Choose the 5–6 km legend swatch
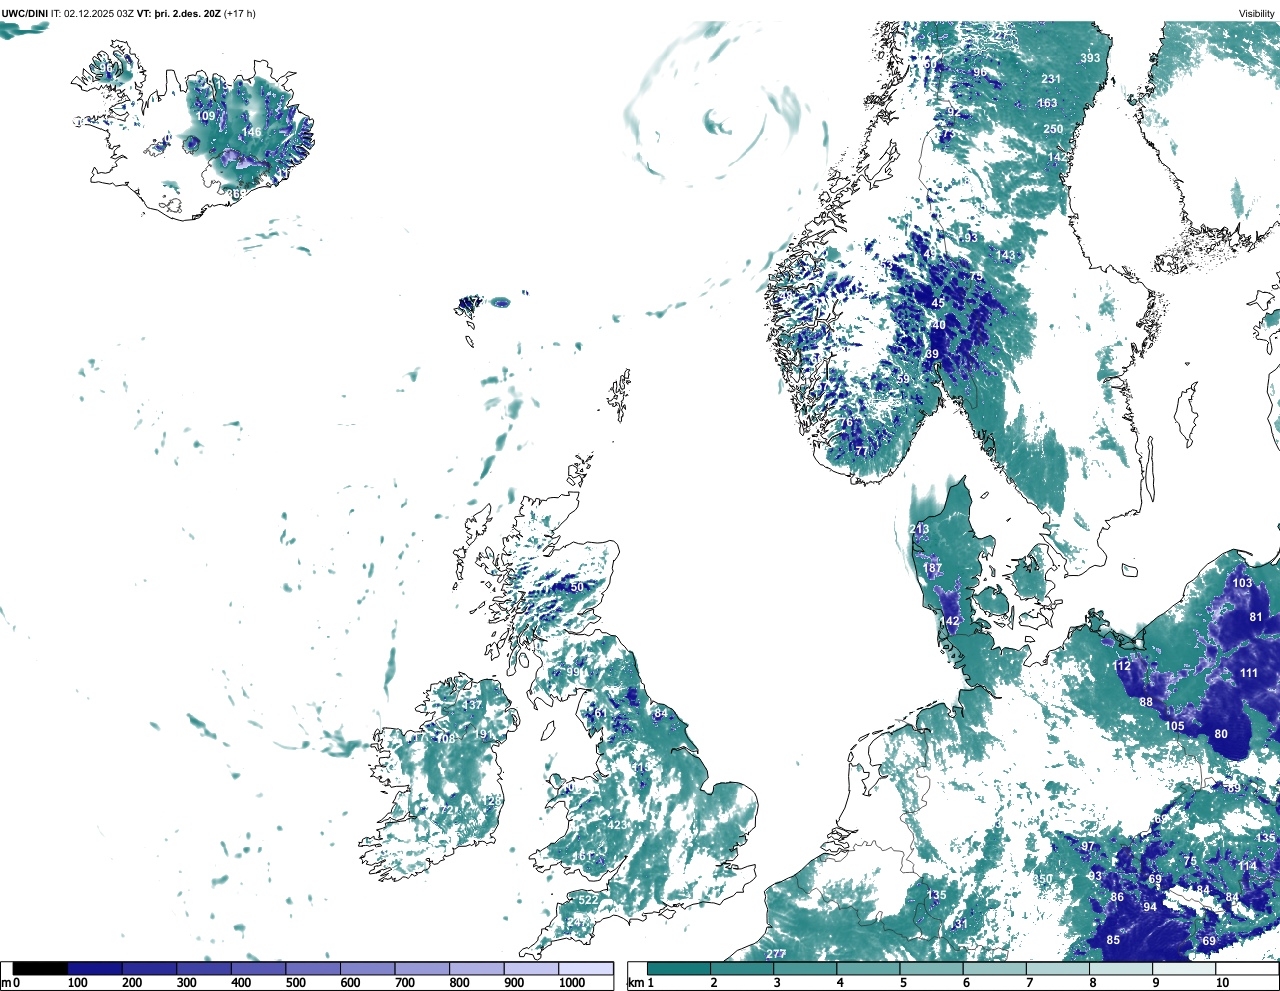The height and width of the screenshot is (991, 1280). click(931, 968)
